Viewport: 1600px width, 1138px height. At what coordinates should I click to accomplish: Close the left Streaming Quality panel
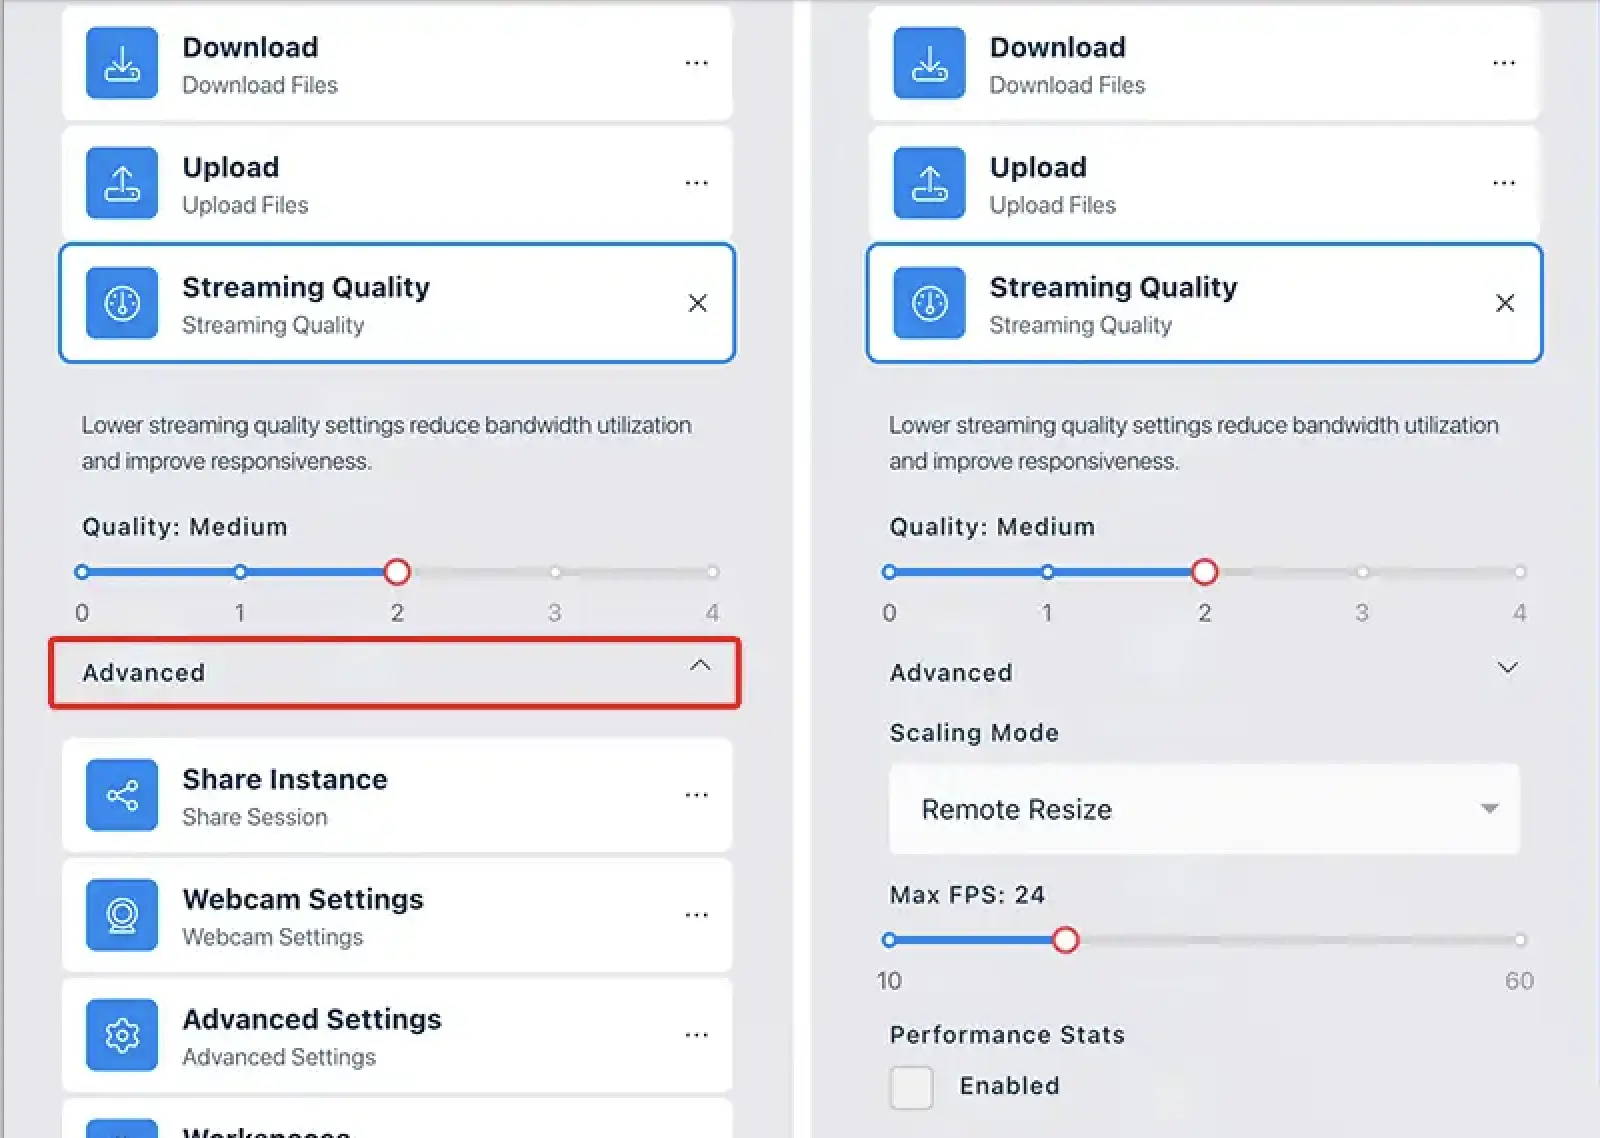pyautogui.click(x=698, y=303)
